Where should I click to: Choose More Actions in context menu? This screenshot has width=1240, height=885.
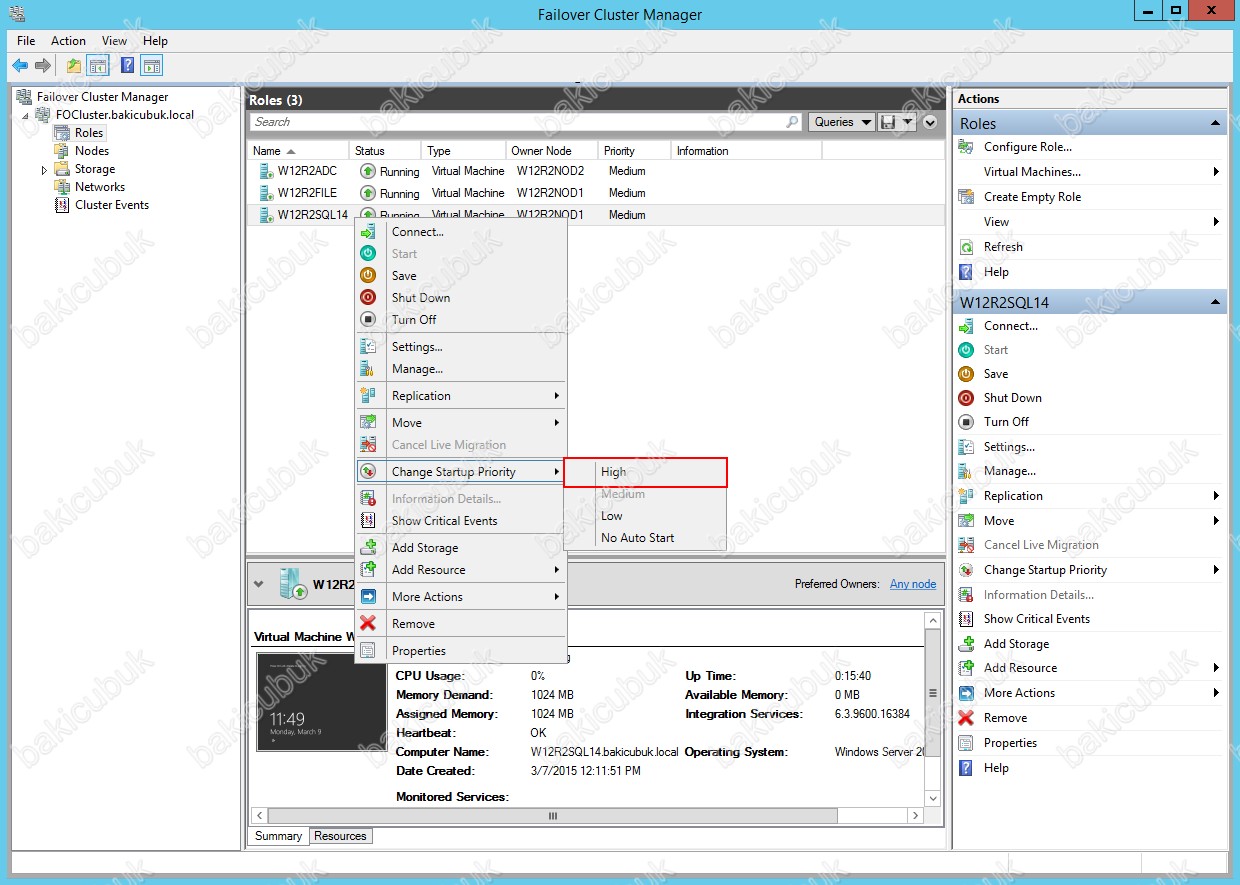[x=461, y=597]
